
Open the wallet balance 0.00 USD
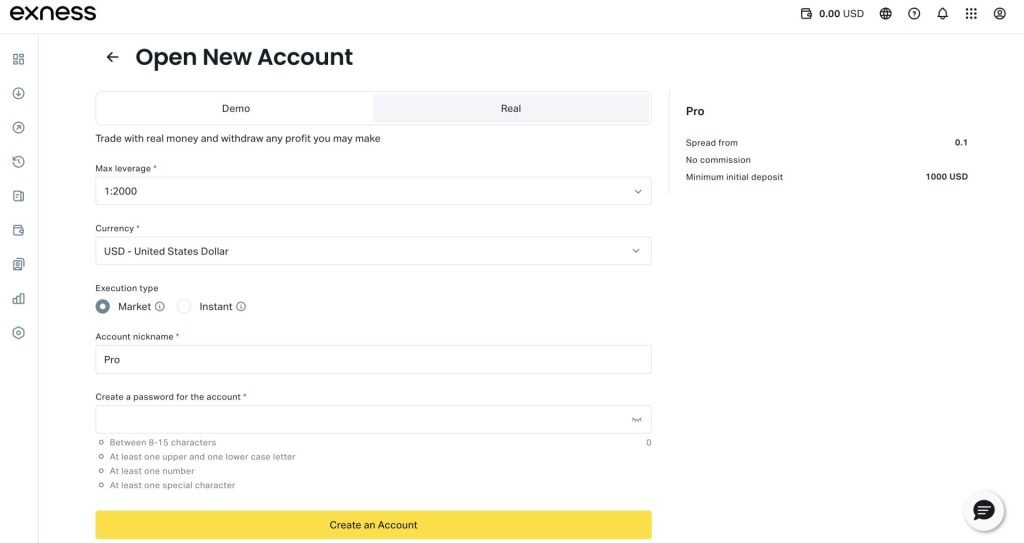pos(832,14)
